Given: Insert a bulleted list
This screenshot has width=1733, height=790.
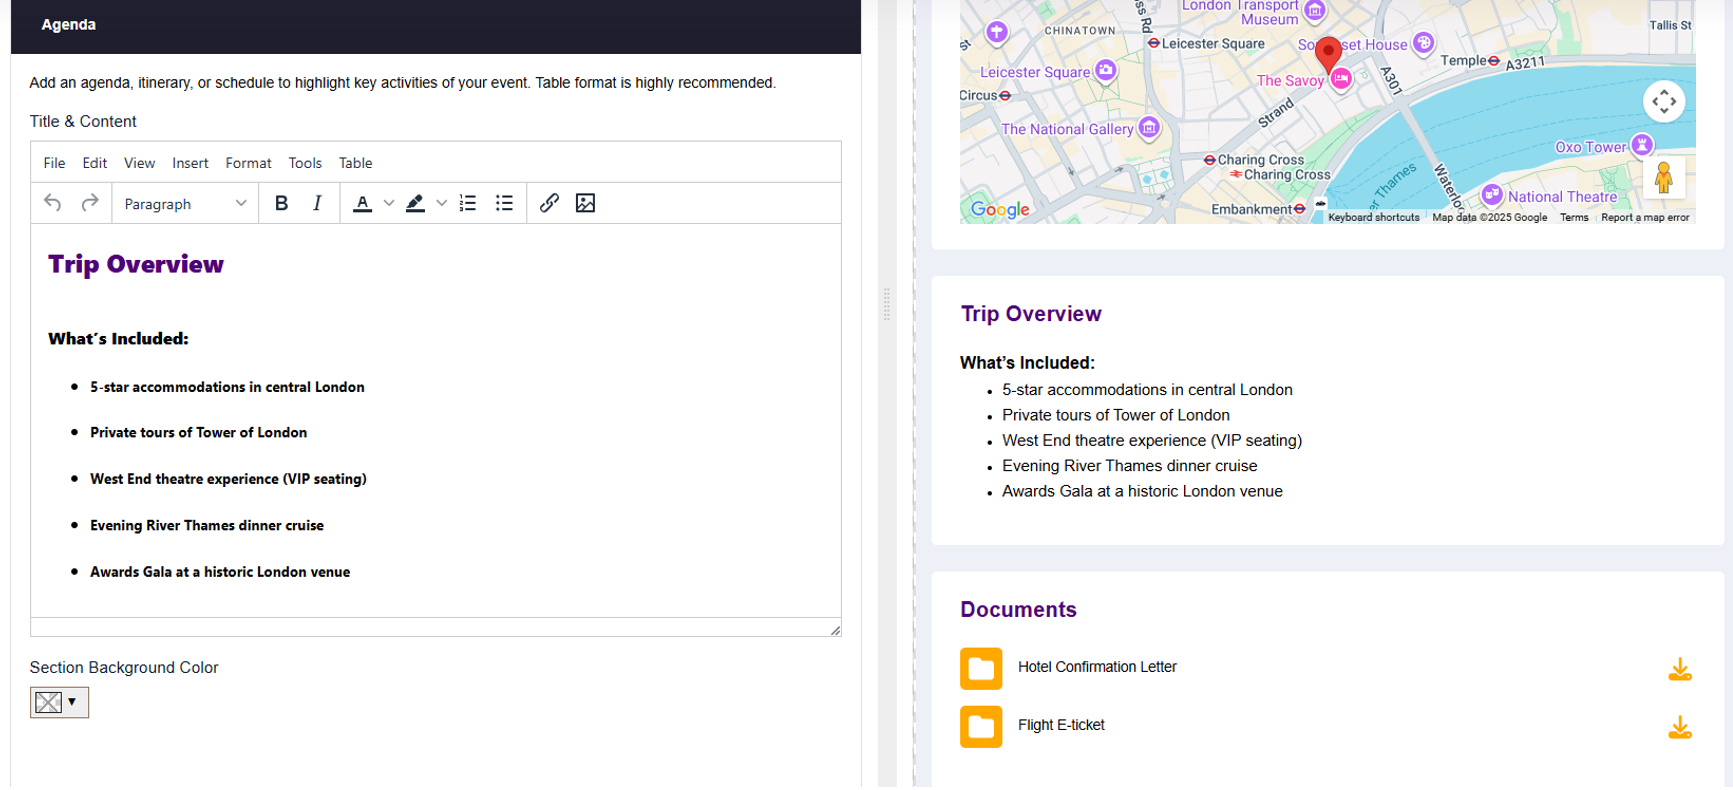Looking at the screenshot, I should (504, 203).
